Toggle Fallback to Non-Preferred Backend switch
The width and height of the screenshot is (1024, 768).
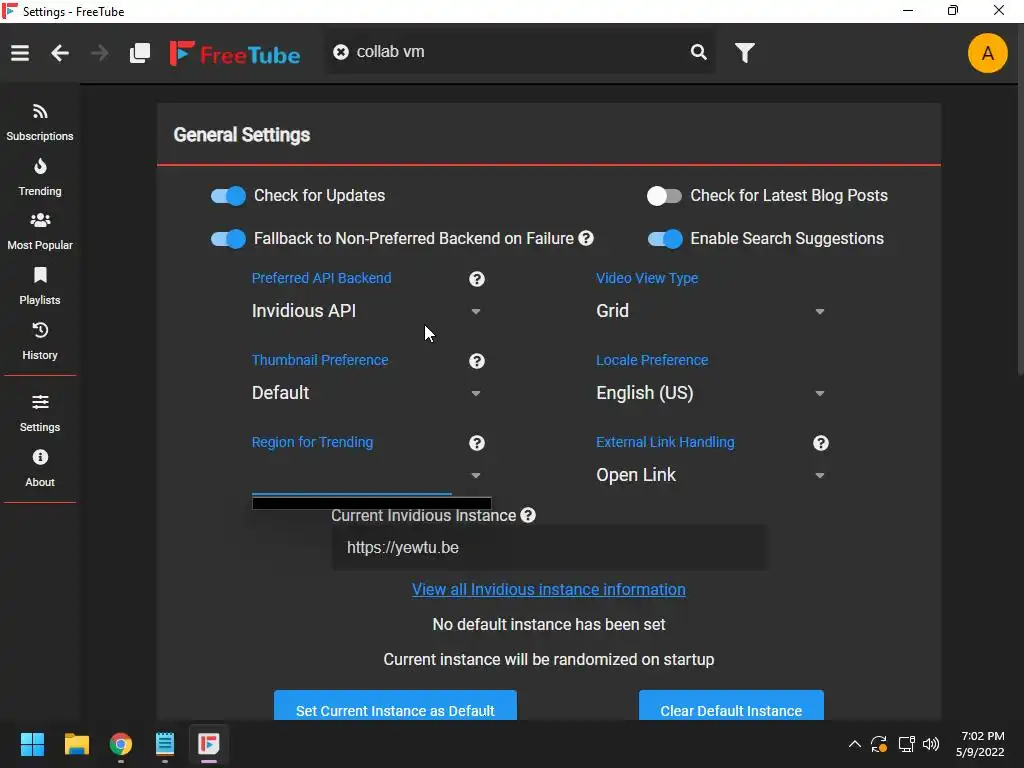tap(228, 239)
